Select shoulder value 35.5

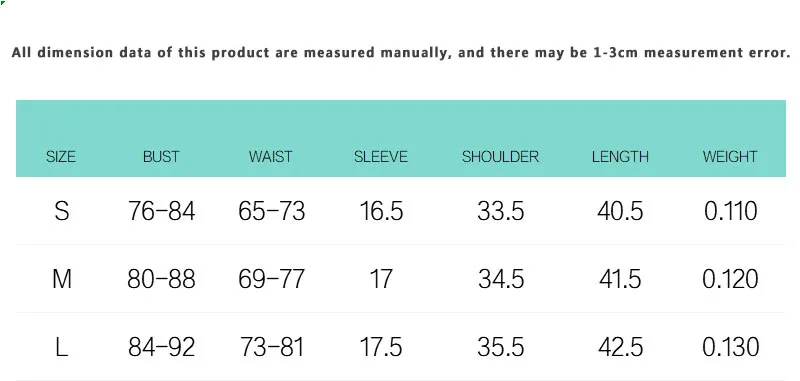(501, 347)
